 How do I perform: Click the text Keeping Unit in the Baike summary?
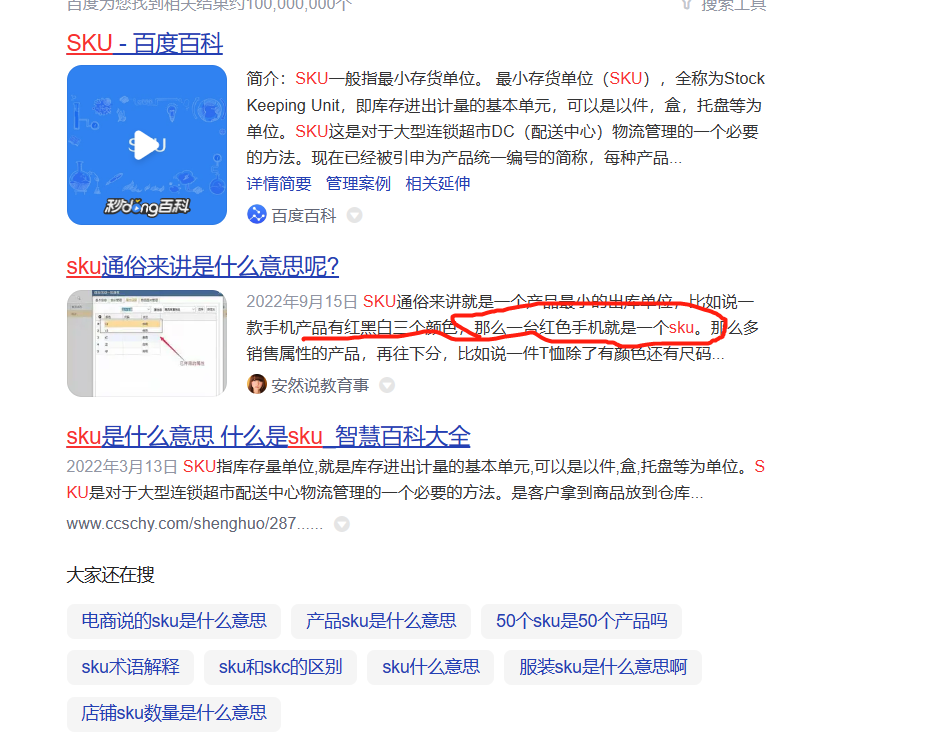293,106
